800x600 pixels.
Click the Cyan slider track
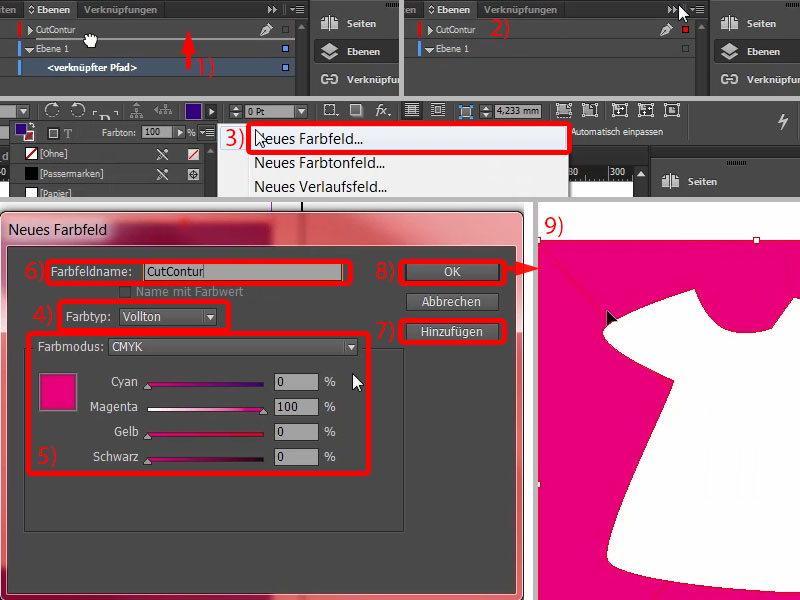point(206,384)
